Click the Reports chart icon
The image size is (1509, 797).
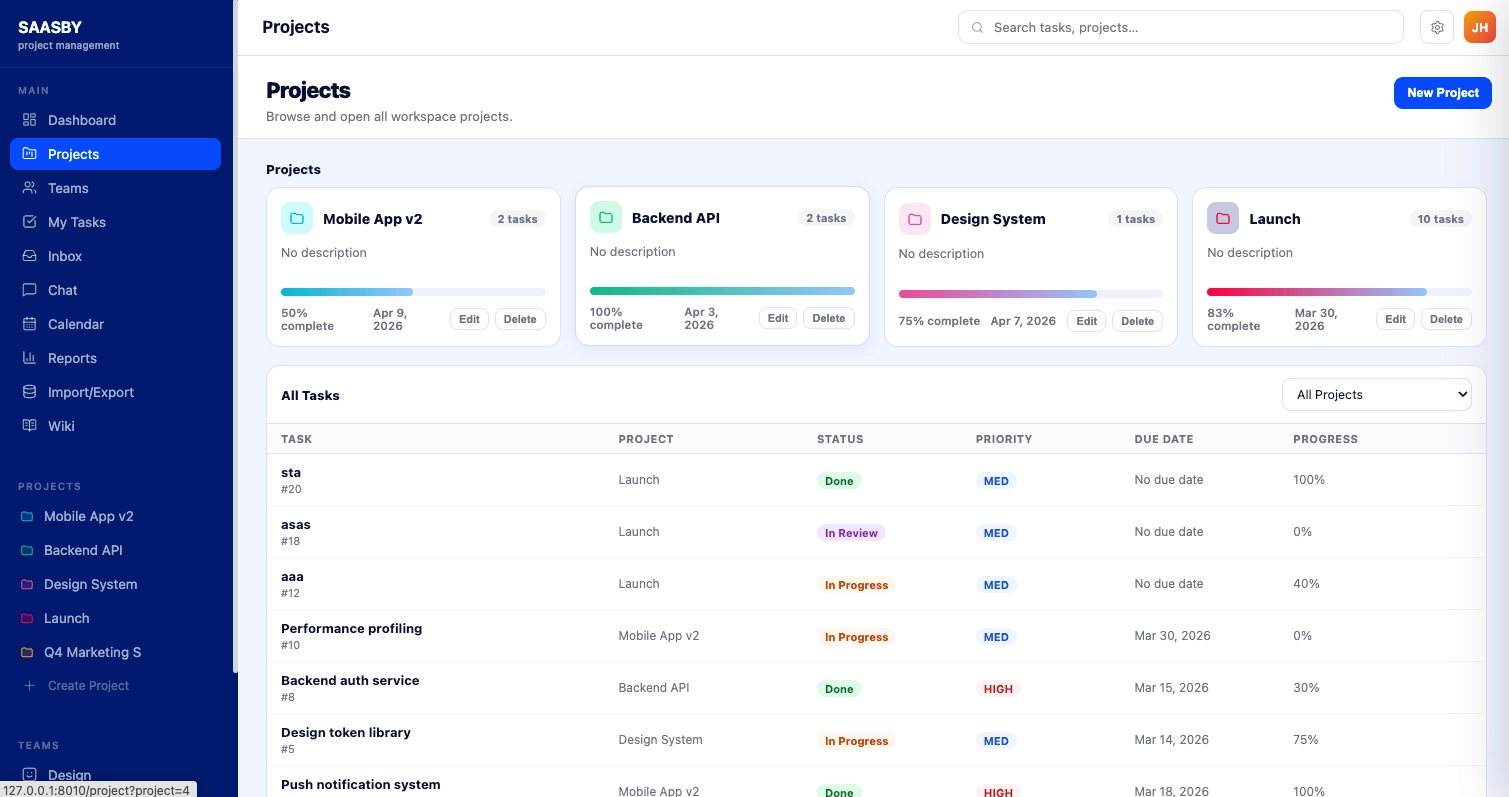pyautogui.click(x=29, y=358)
